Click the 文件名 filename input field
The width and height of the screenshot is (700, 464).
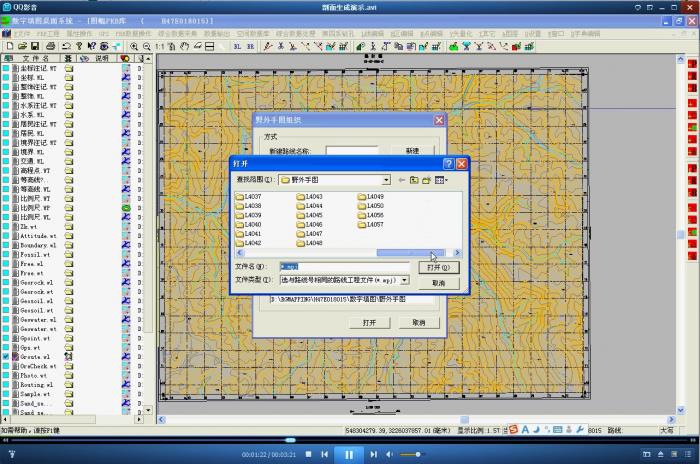pos(343,267)
